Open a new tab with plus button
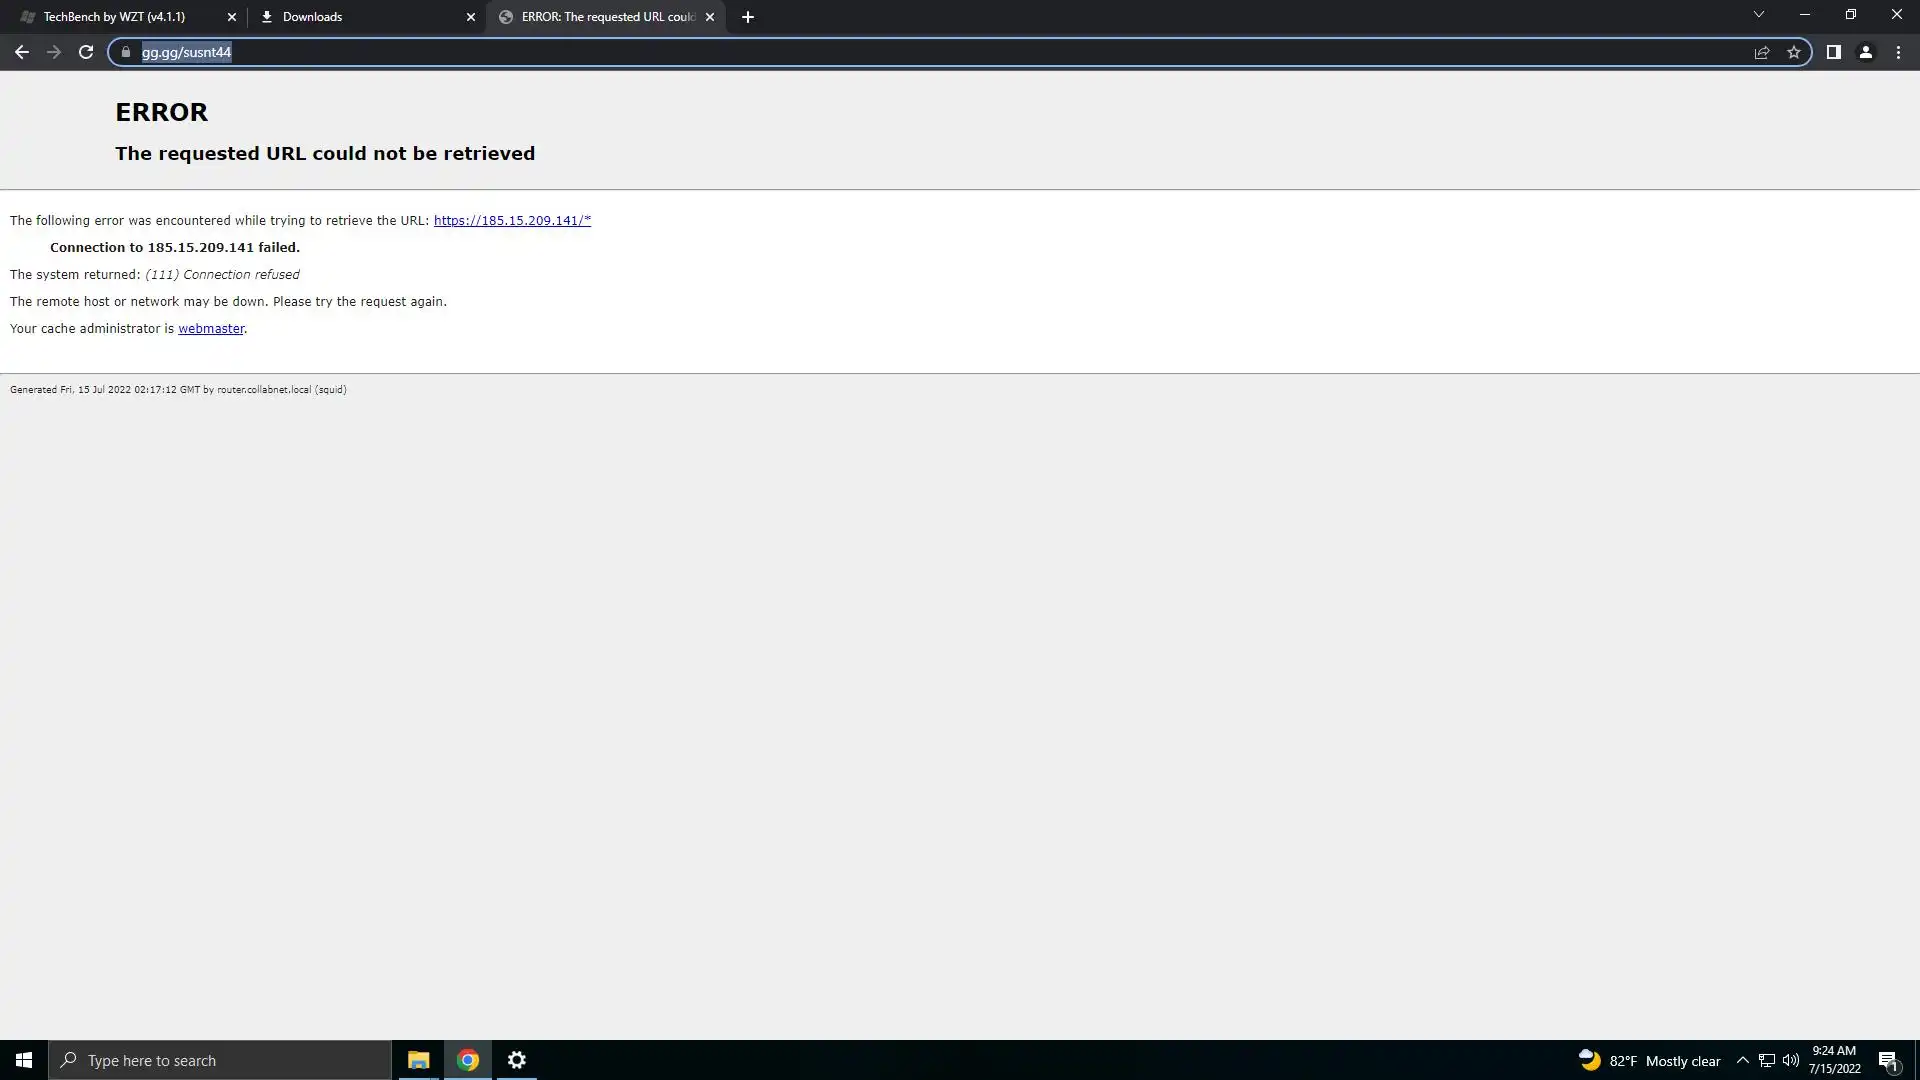The width and height of the screenshot is (1920, 1080). 748,17
